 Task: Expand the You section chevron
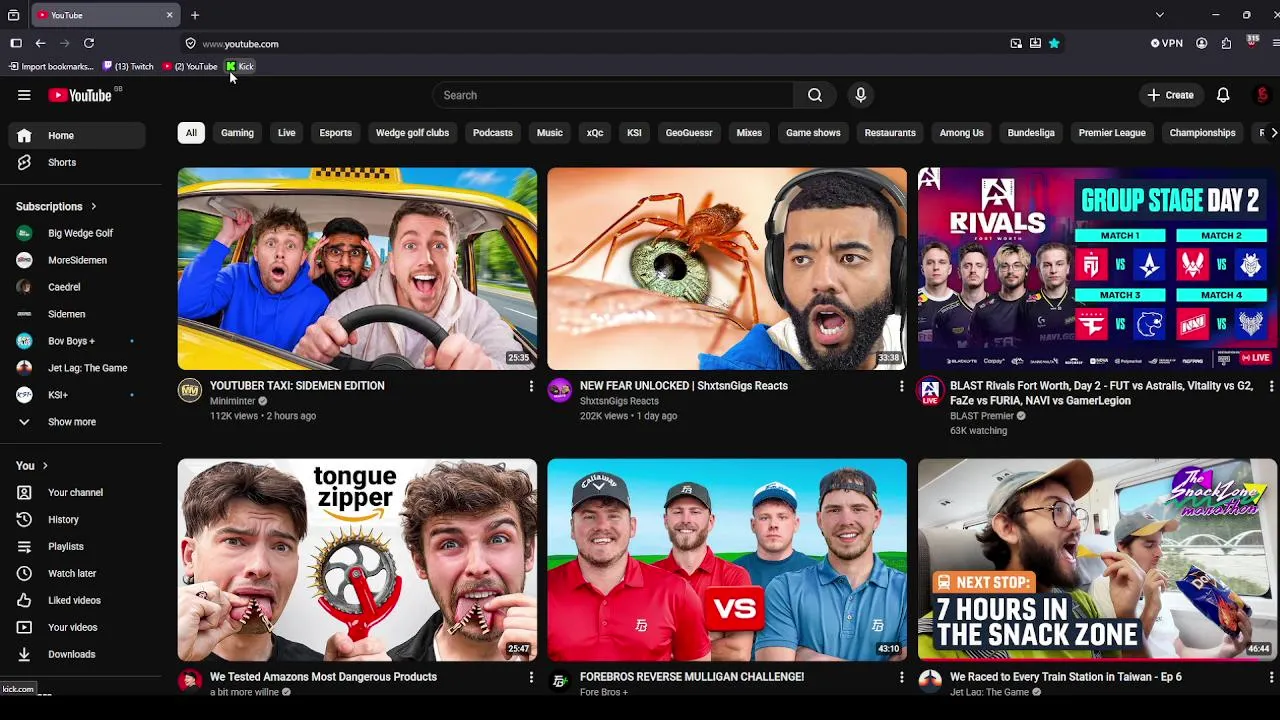[45, 465]
